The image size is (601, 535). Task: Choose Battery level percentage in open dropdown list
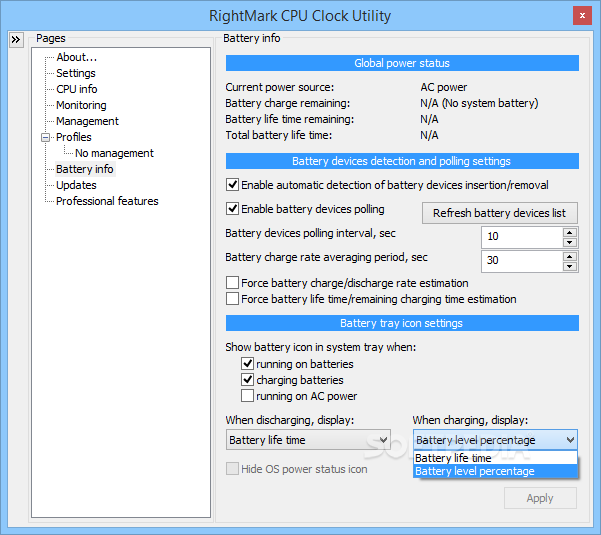tap(495, 471)
